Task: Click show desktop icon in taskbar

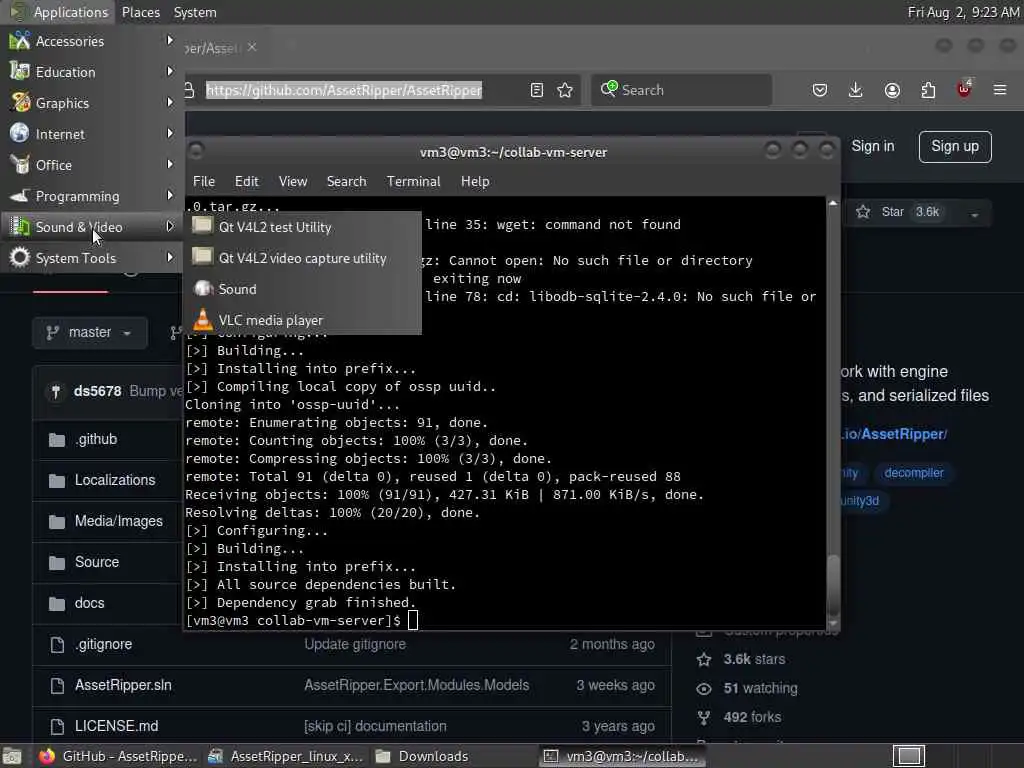Action: tap(13, 756)
